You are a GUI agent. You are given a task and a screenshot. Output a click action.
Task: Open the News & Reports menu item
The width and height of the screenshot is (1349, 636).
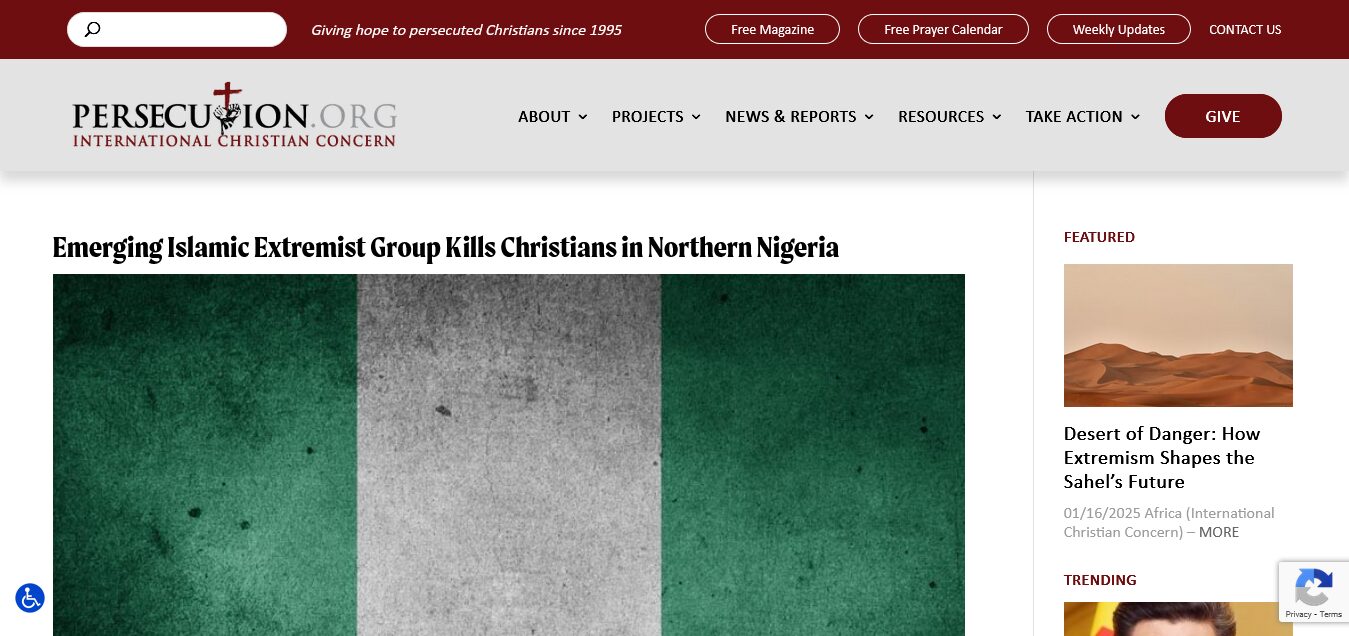pyautogui.click(x=791, y=117)
